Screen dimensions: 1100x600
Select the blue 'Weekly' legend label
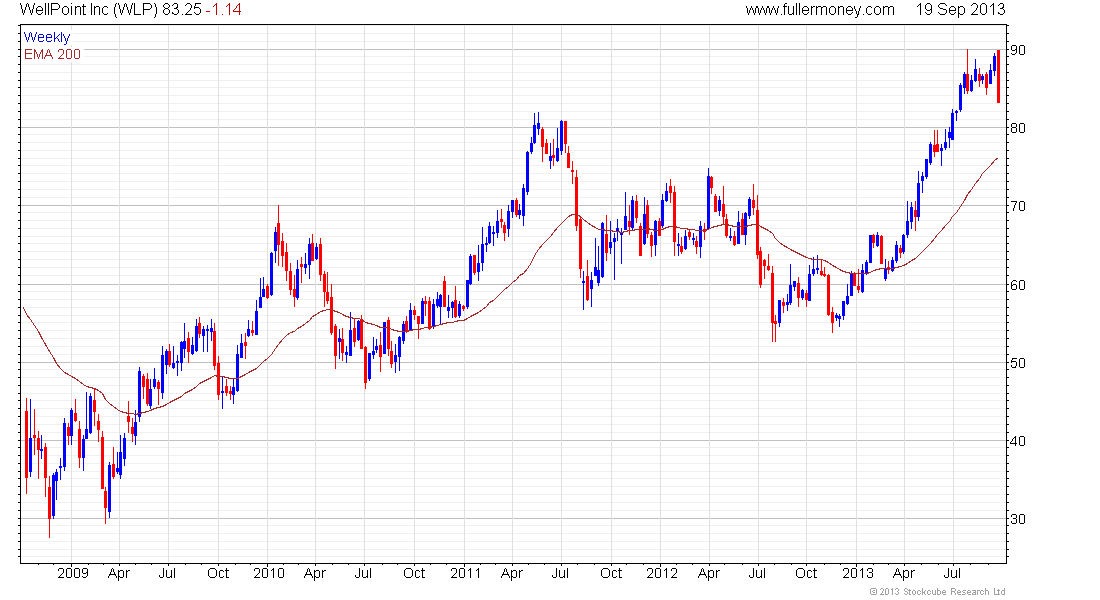pos(46,37)
